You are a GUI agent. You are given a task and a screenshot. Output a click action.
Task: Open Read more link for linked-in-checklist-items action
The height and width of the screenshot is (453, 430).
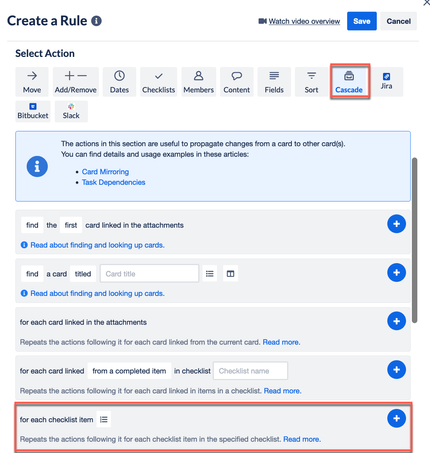click(x=283, y=391)
